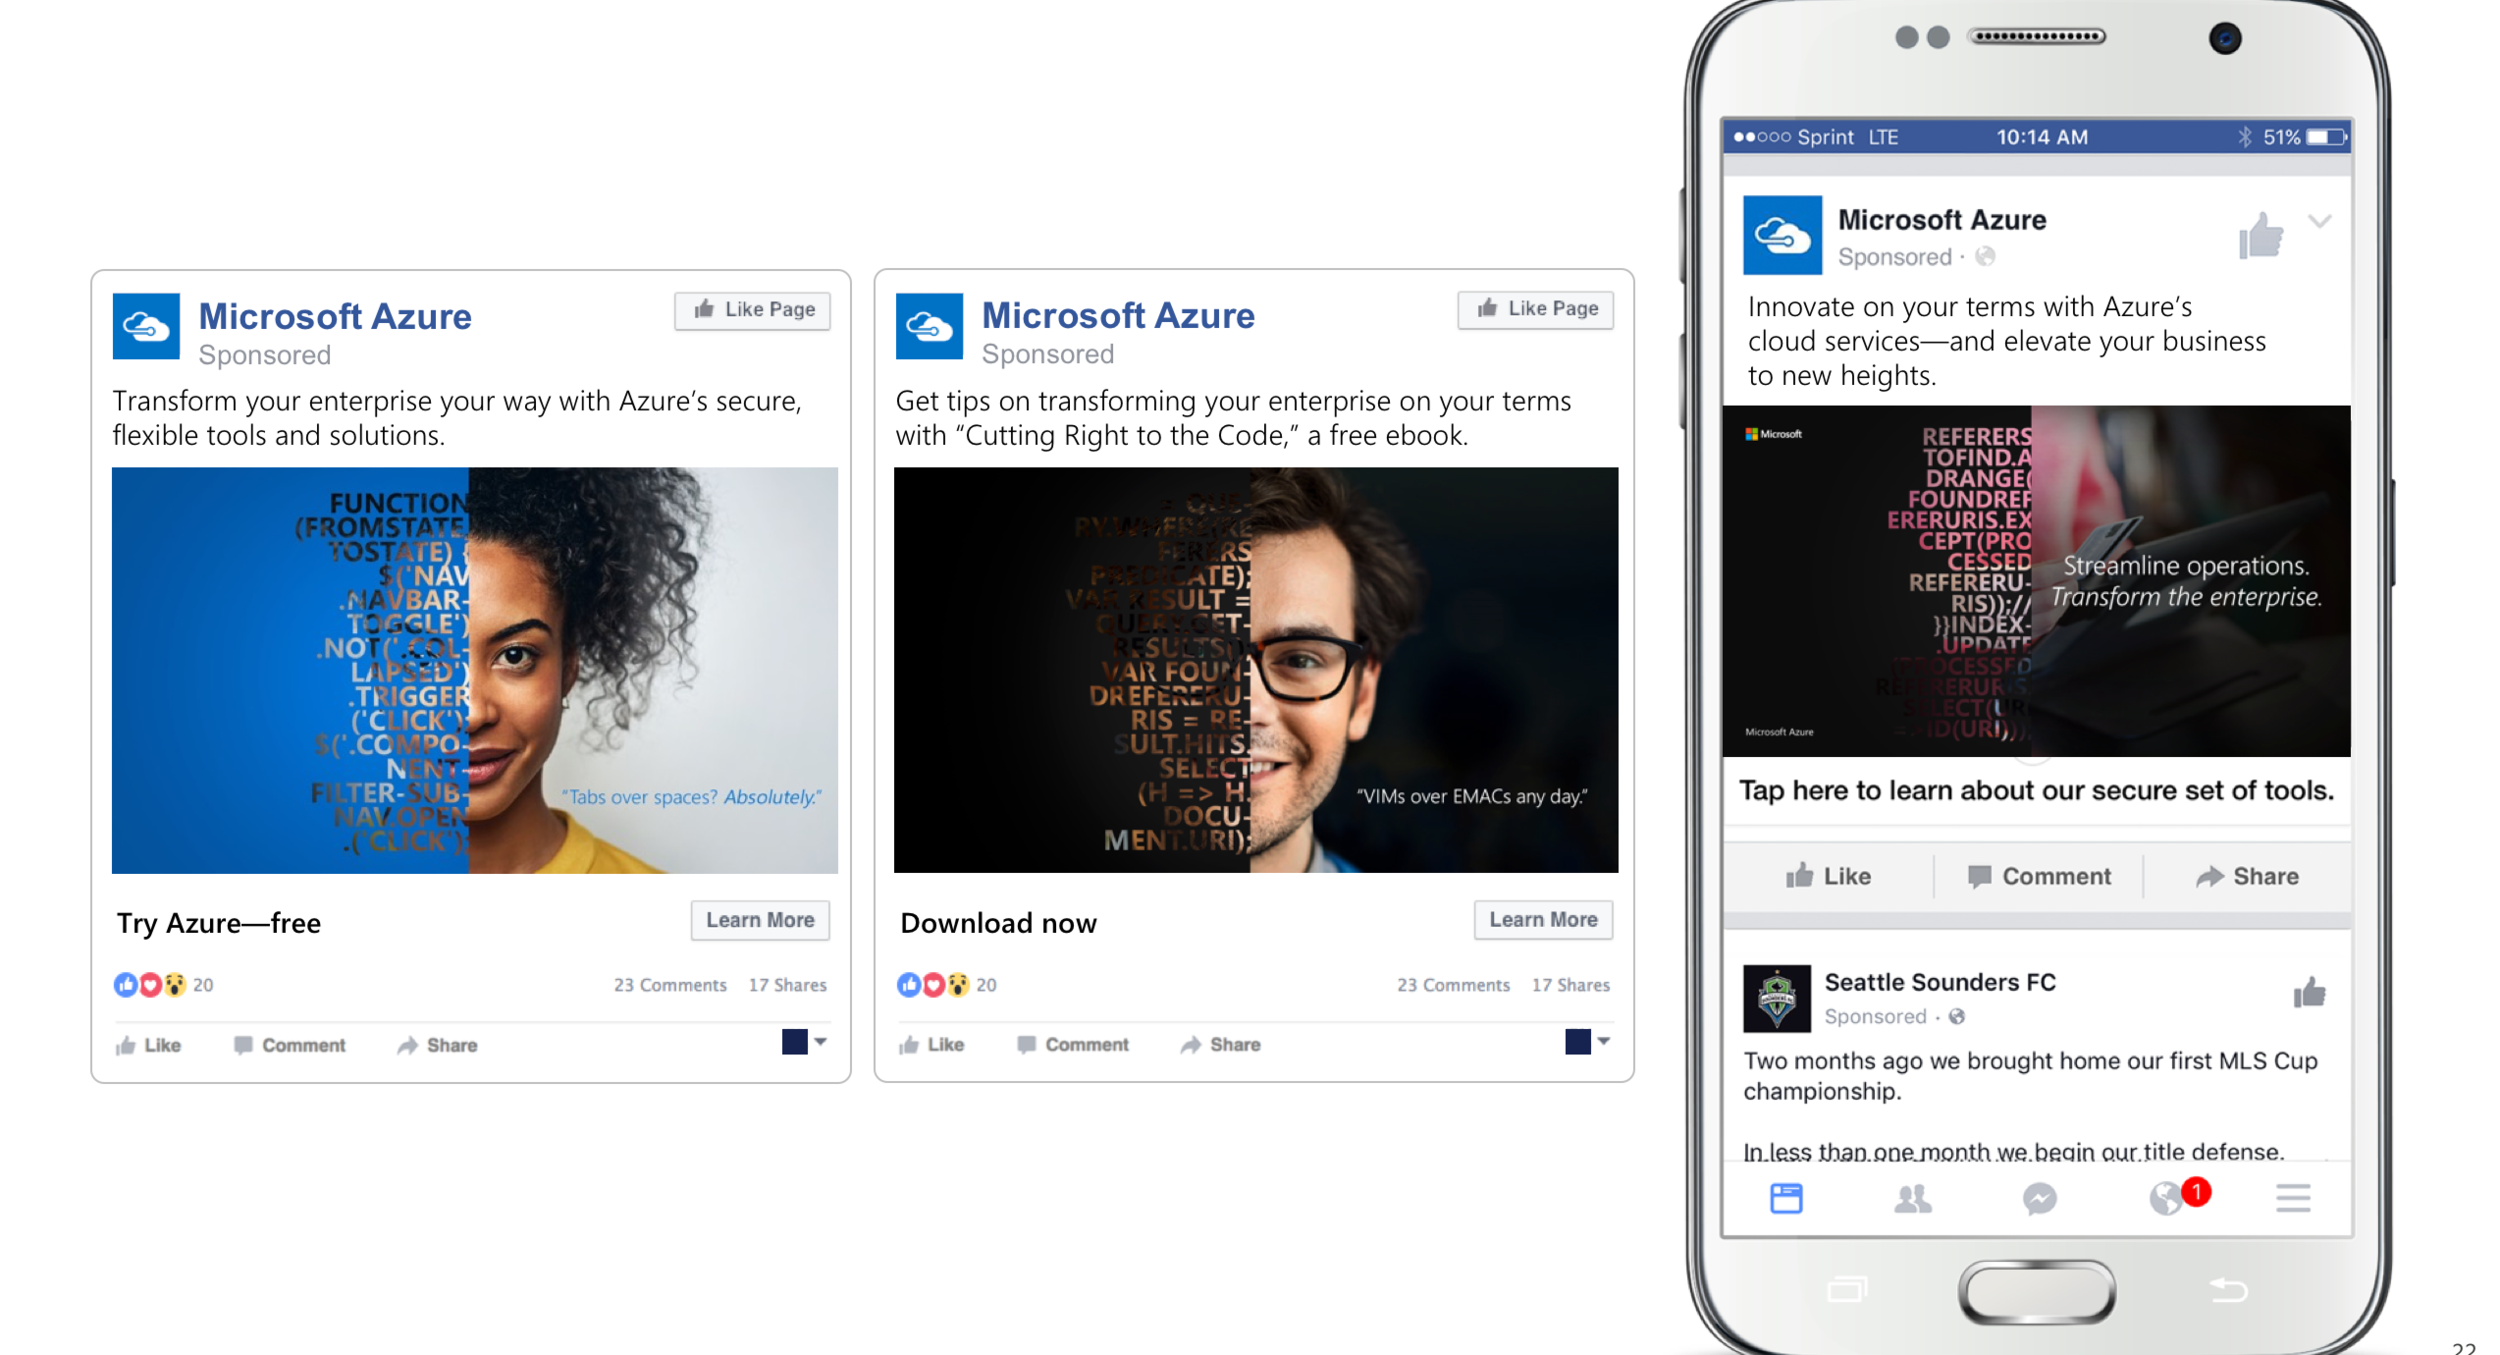Viewport: 2500px width, 1355px height.
Task: Comment on the Download now ad post
Action: (1072, 1045)
